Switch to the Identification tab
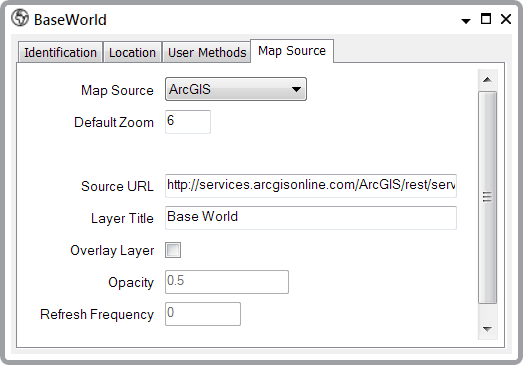Screen dimensions: 523x365 click(x=60, y=52)
